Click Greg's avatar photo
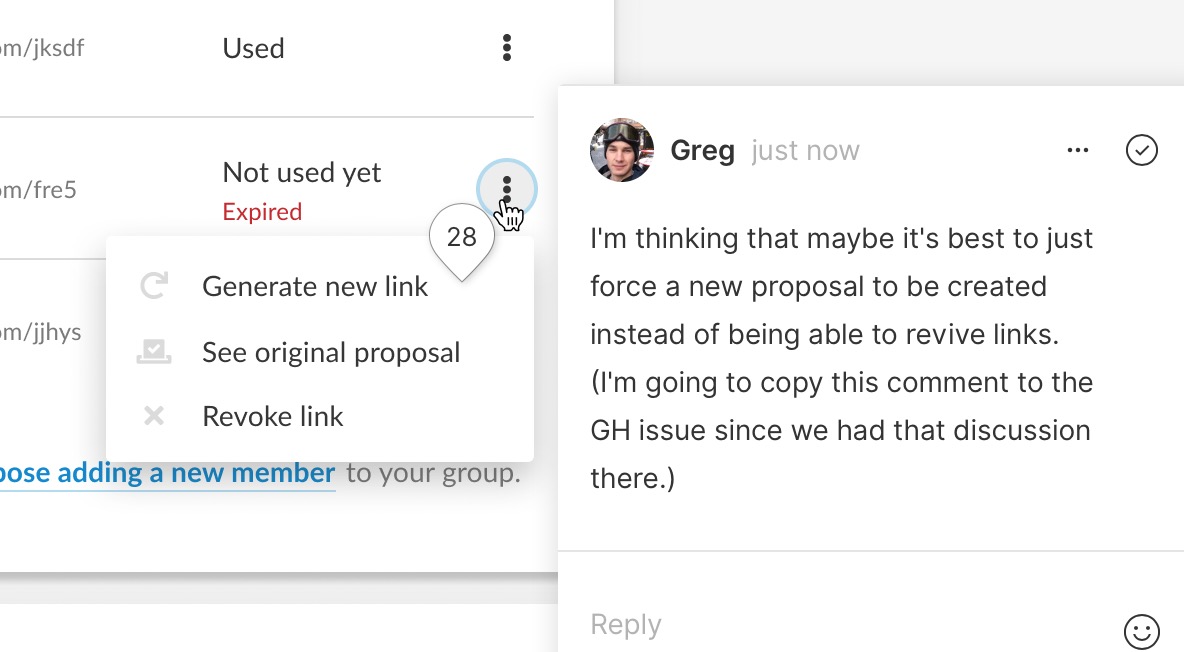The height and width of the screenshot is (652, 1184). pyautogui.click(x=622, y=150)
